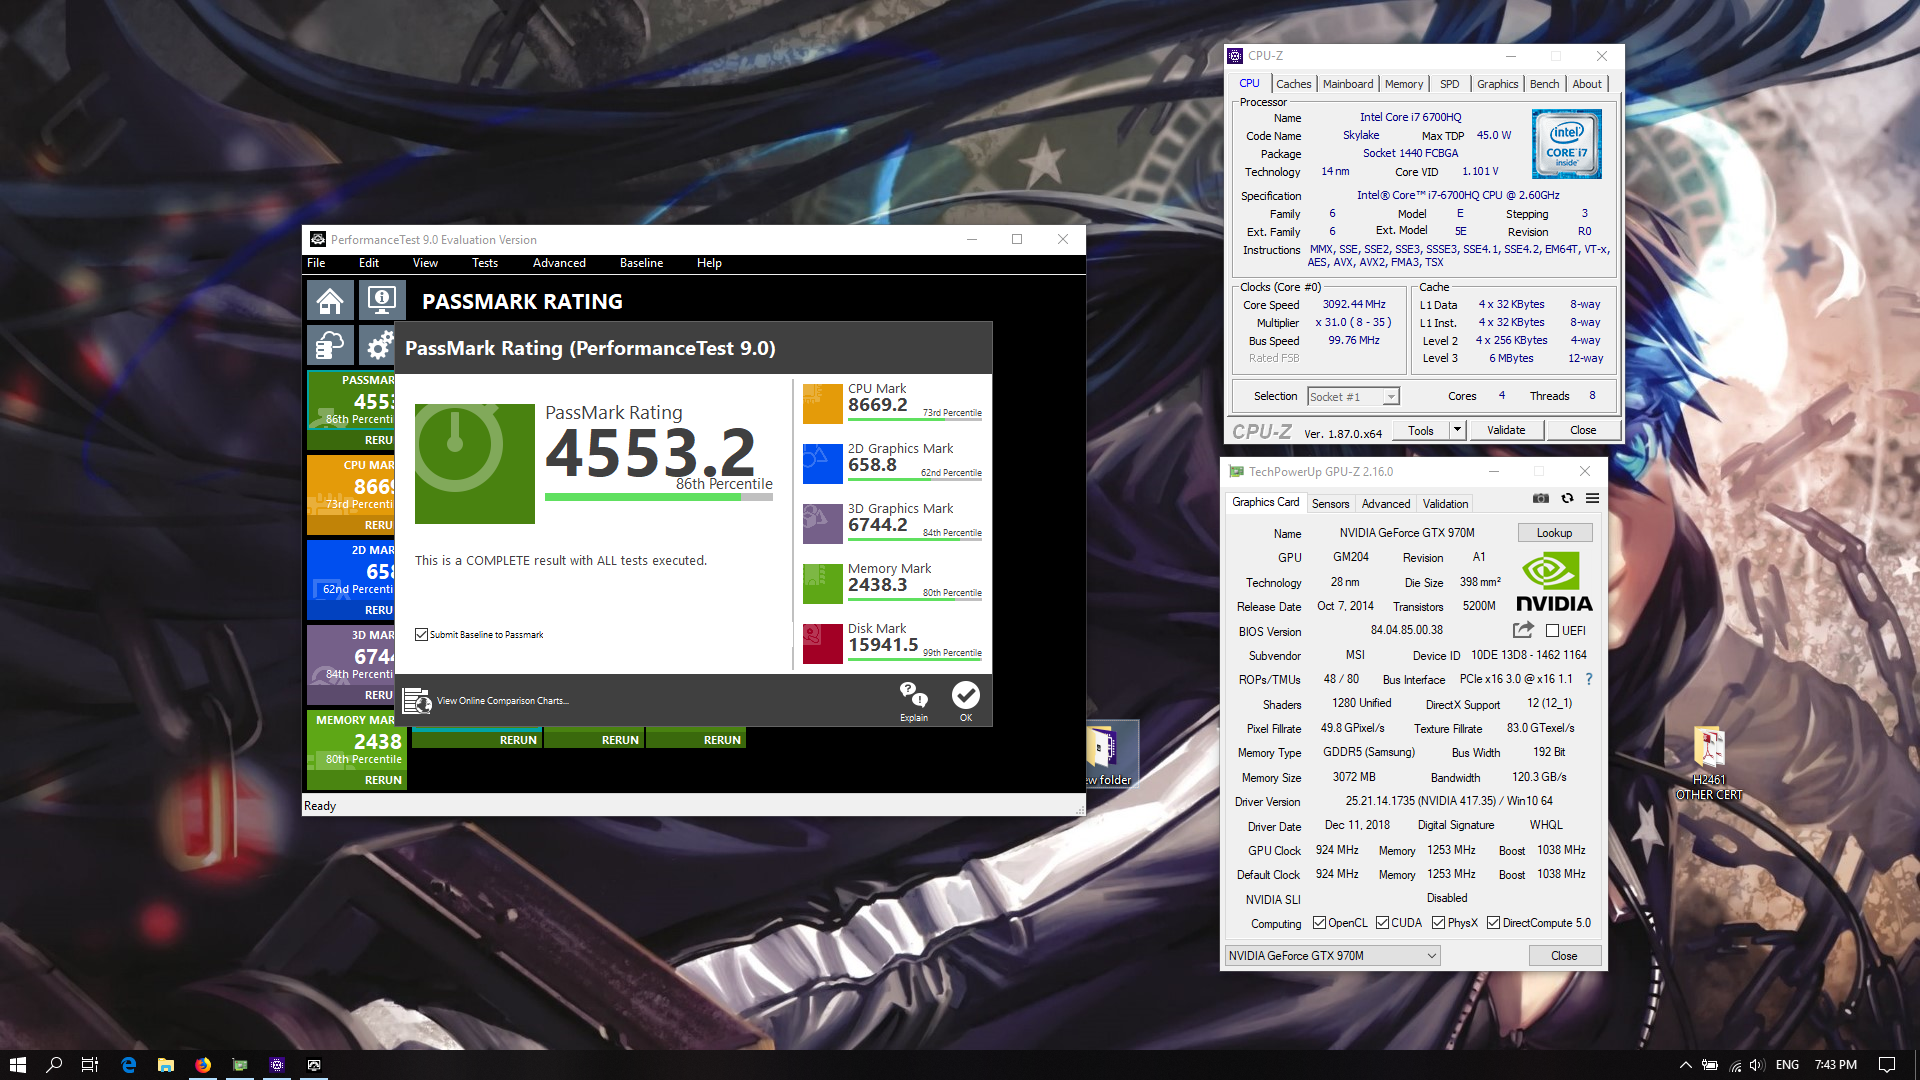Toggle Submit Baseline to Passmark checkbox
1920x1080 pixels.
(421, 634)
